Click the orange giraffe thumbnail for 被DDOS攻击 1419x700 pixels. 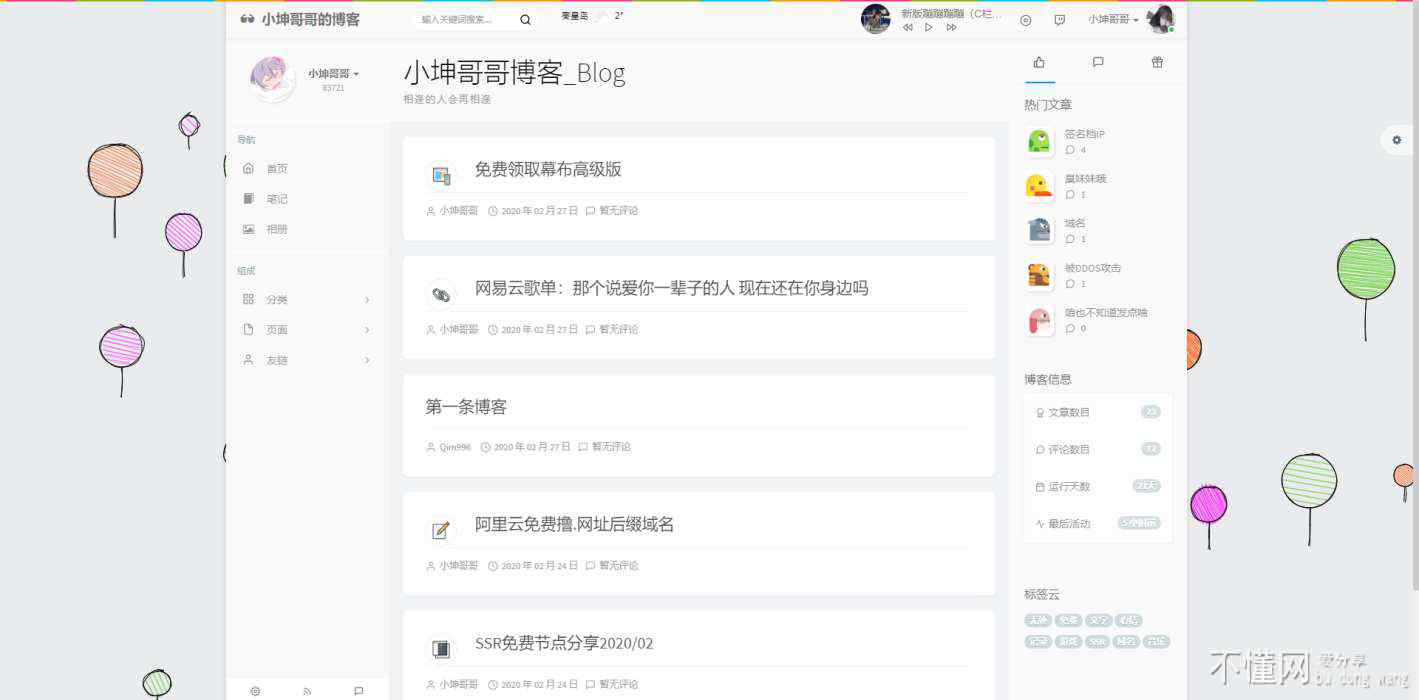pyautogui.click(x=1040, y=275)
